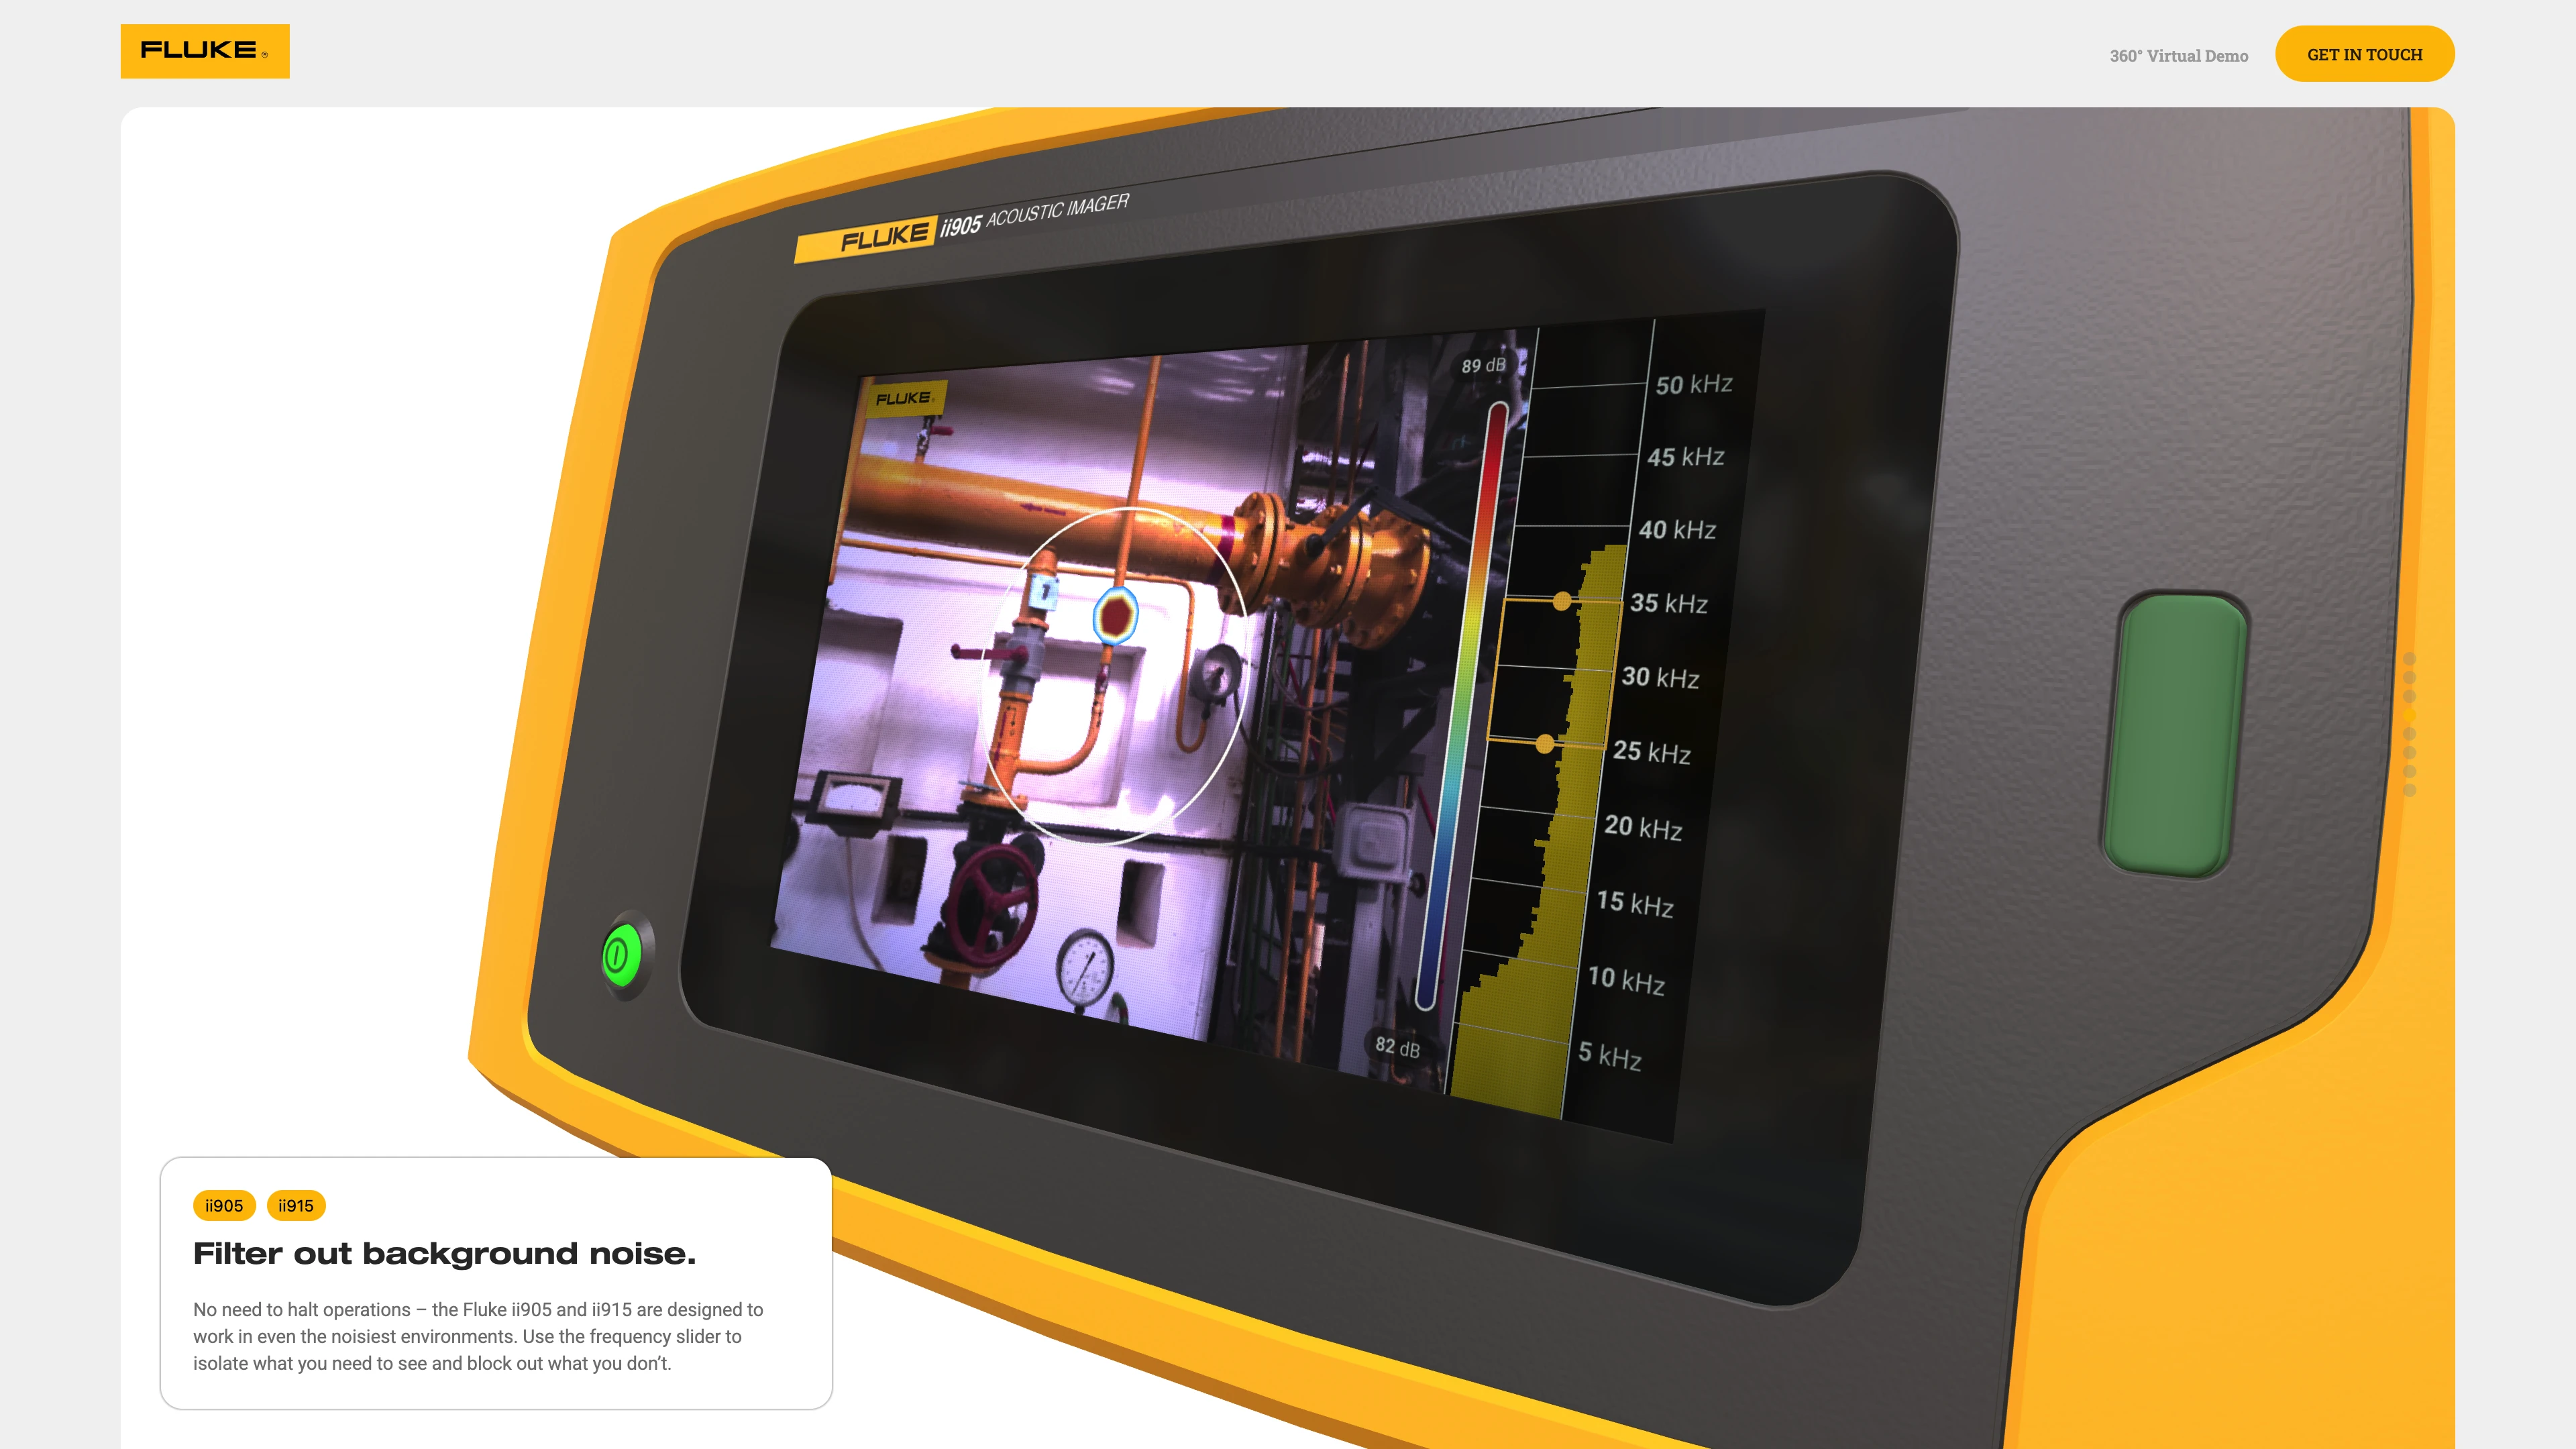2576x1449 pixels.
Task: Jump to fifth navigation dot
Action: (x=2409, y=734)
